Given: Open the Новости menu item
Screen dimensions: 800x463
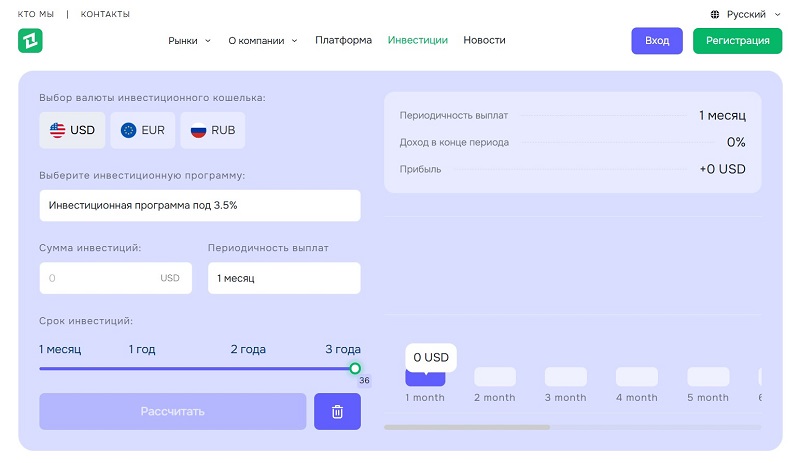Looking at the screenshot, I should tap(484, 41).
